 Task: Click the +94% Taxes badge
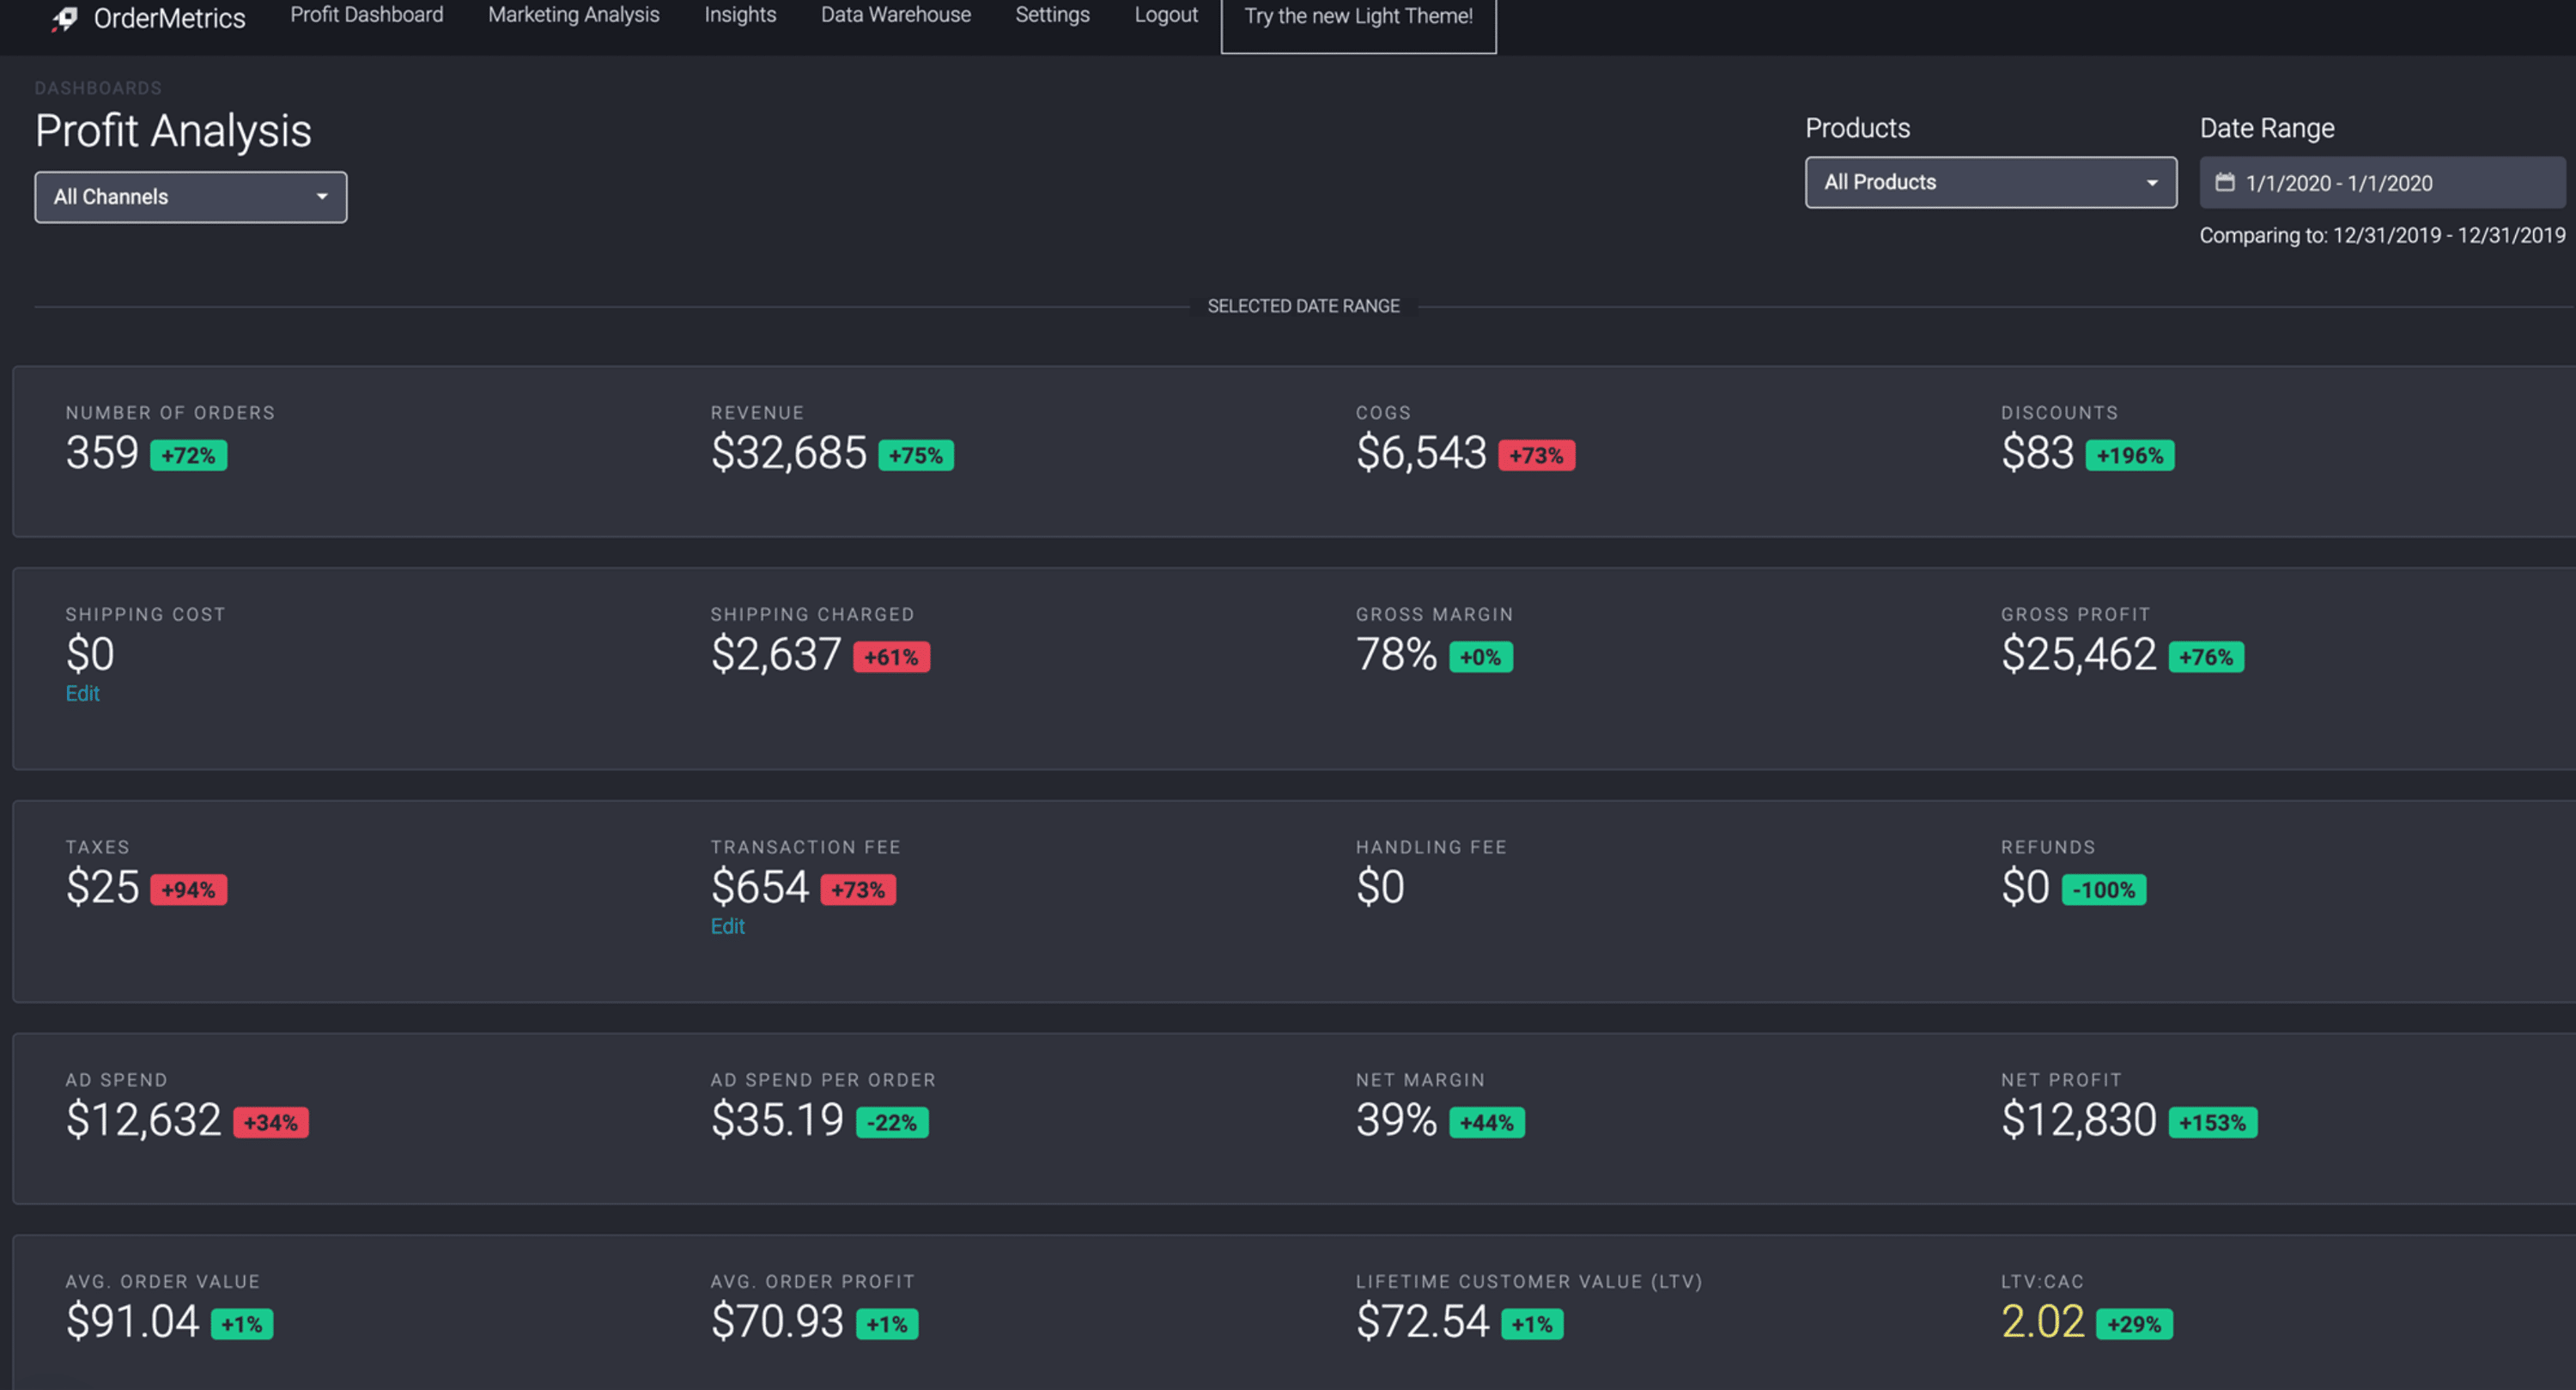point(188,890)
